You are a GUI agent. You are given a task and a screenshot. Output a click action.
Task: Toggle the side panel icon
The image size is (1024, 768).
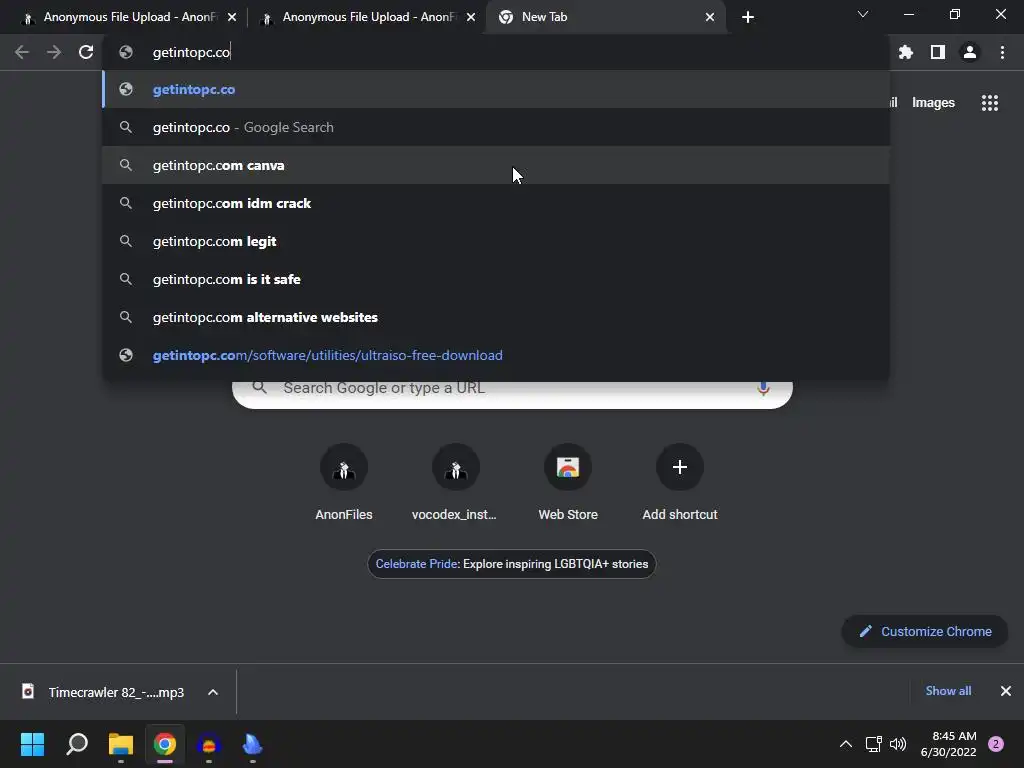[x=938, y=52]
